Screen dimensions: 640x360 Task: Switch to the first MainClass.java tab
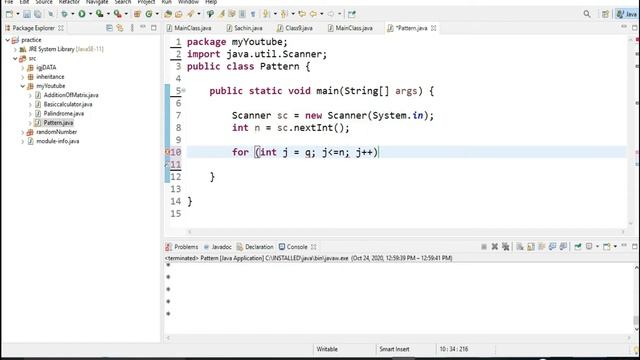[x=189, y=28]
